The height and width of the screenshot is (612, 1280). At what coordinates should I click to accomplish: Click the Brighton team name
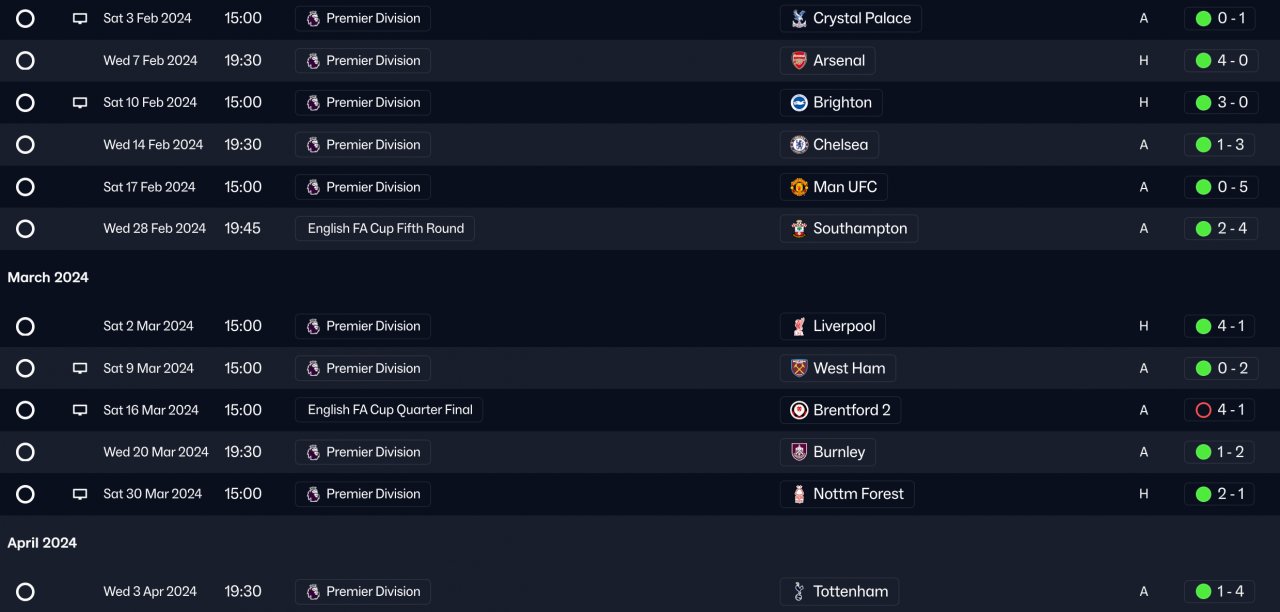[842, 103]
